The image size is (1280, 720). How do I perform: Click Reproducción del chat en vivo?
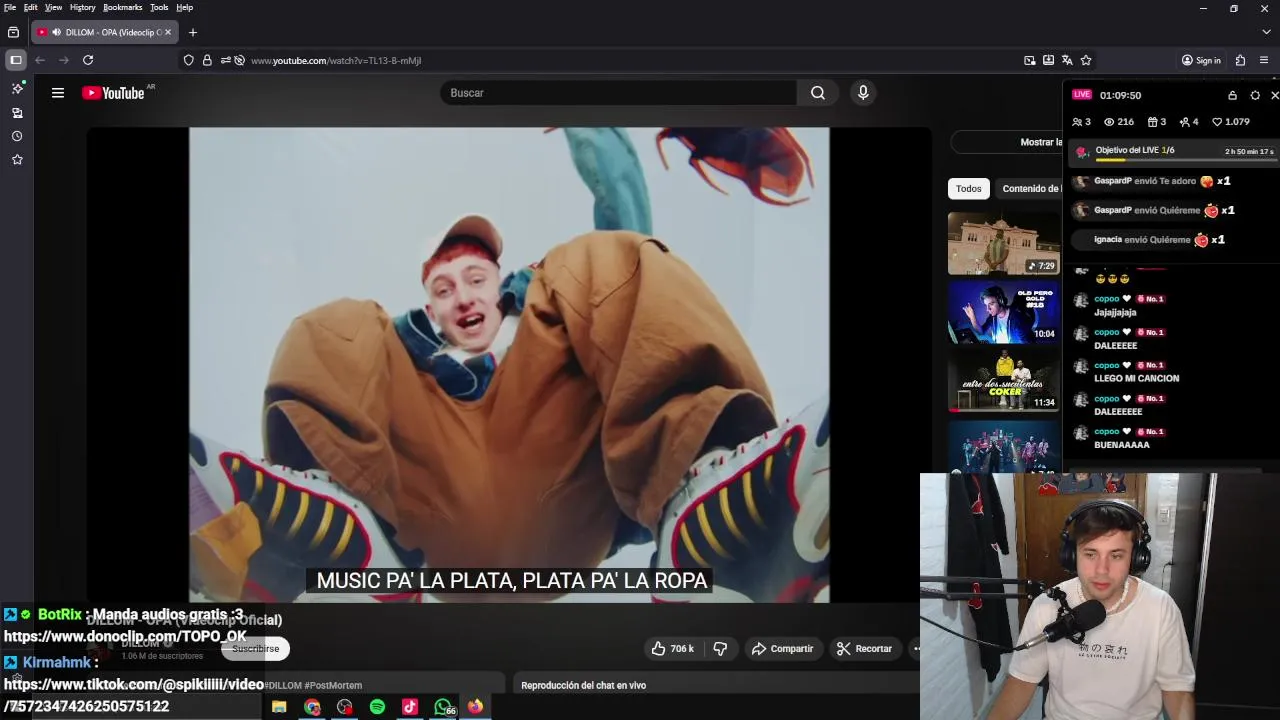584,685
